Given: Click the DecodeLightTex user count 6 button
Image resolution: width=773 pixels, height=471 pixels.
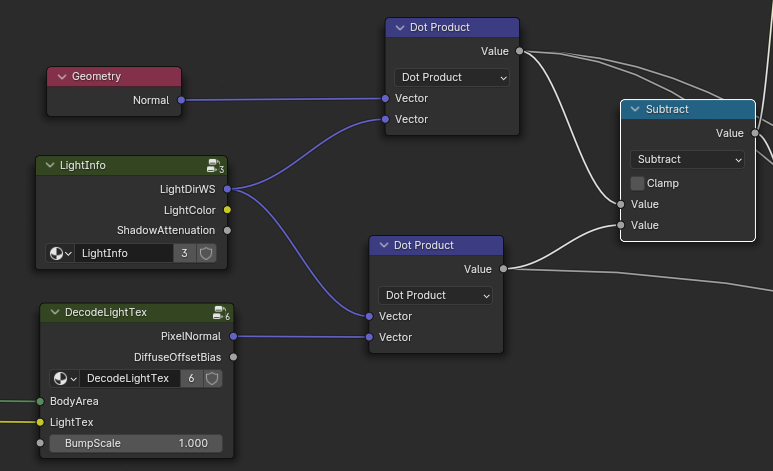Looking at the screenshot, I should coord(190,378).
